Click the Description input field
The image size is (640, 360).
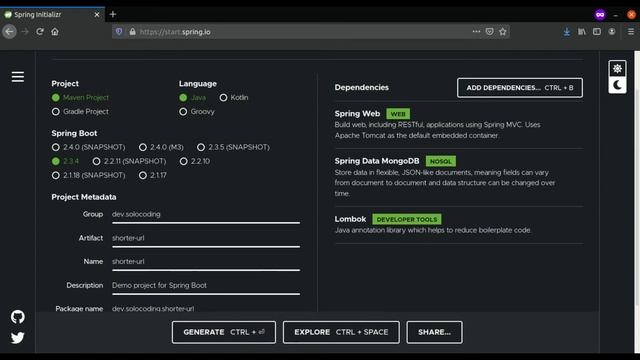206,285
